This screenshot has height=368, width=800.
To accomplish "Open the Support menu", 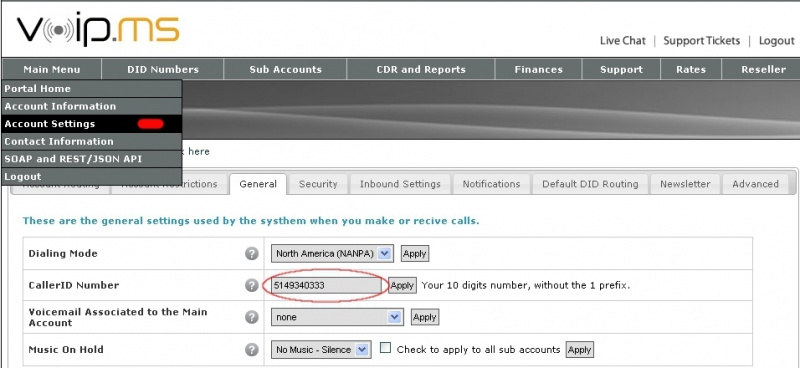I will (x=621, y=69).
